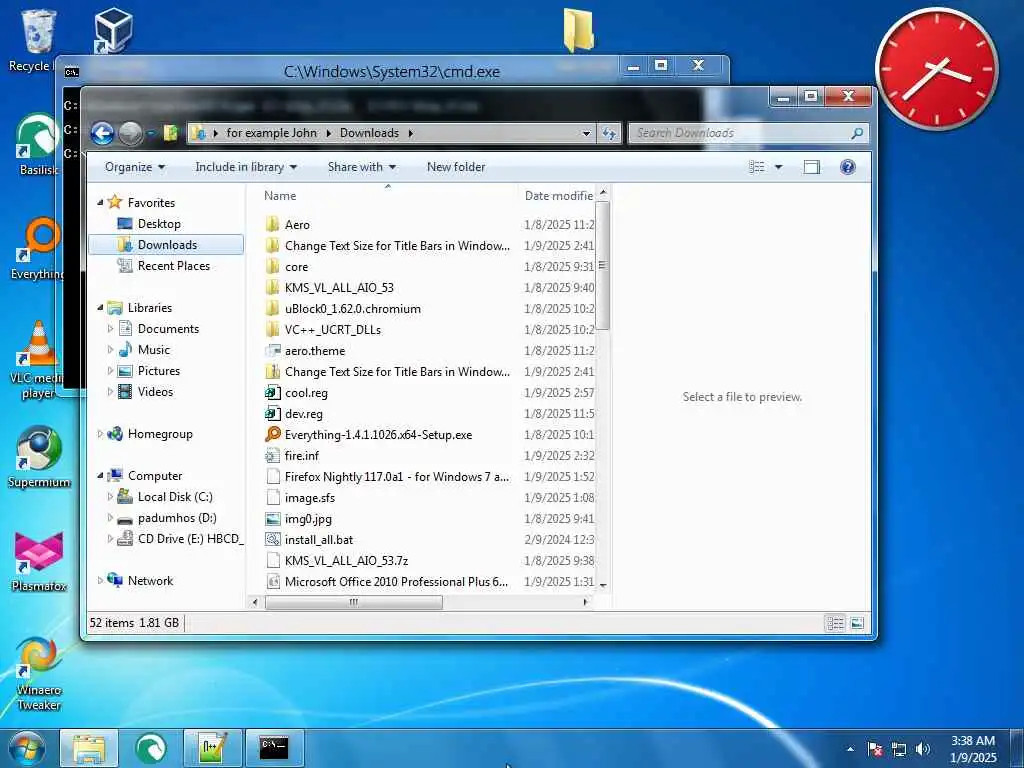Screen dimensions: 1024x768
Task: Select the uBlock0_1.62.0.chromium folder
Action: coord(353,308)
